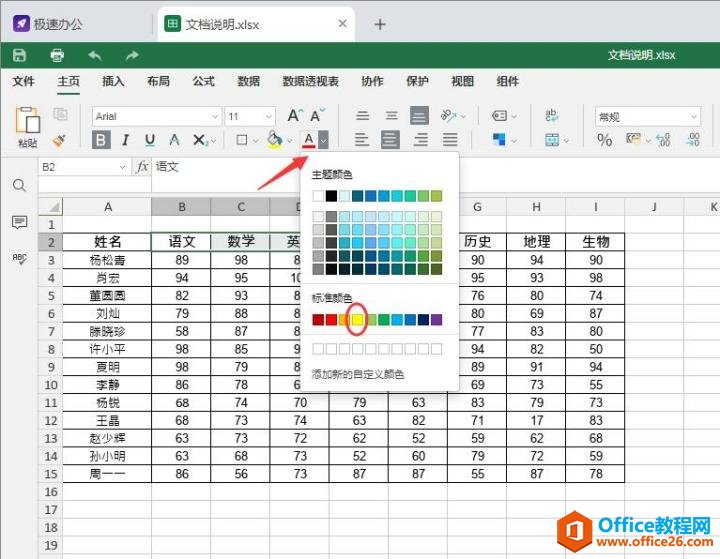The image size is (720, 559).
Task: Switch to the 公式 tab
Action: [x=203, y=81]
